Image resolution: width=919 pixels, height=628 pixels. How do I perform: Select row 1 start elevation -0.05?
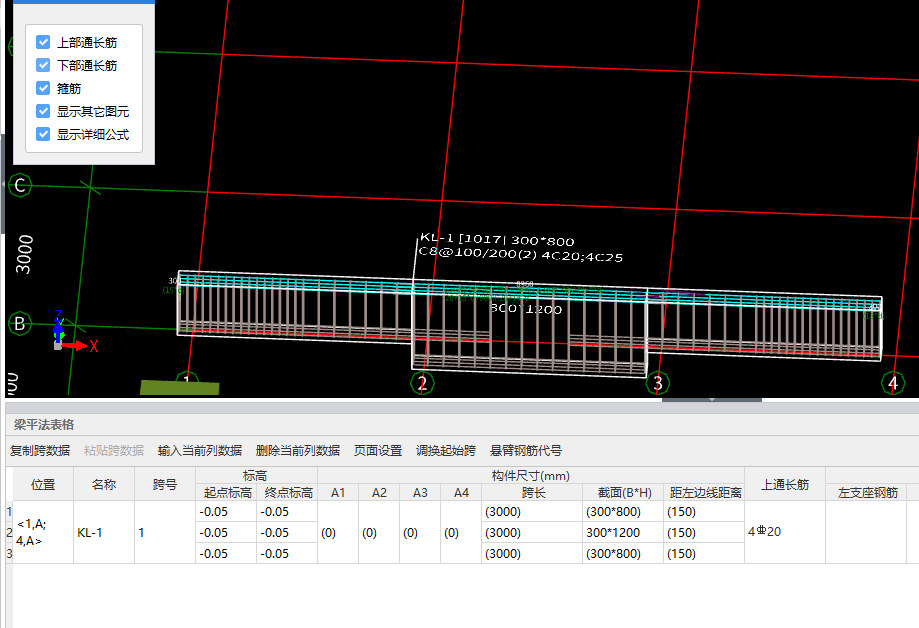(226, 512)
